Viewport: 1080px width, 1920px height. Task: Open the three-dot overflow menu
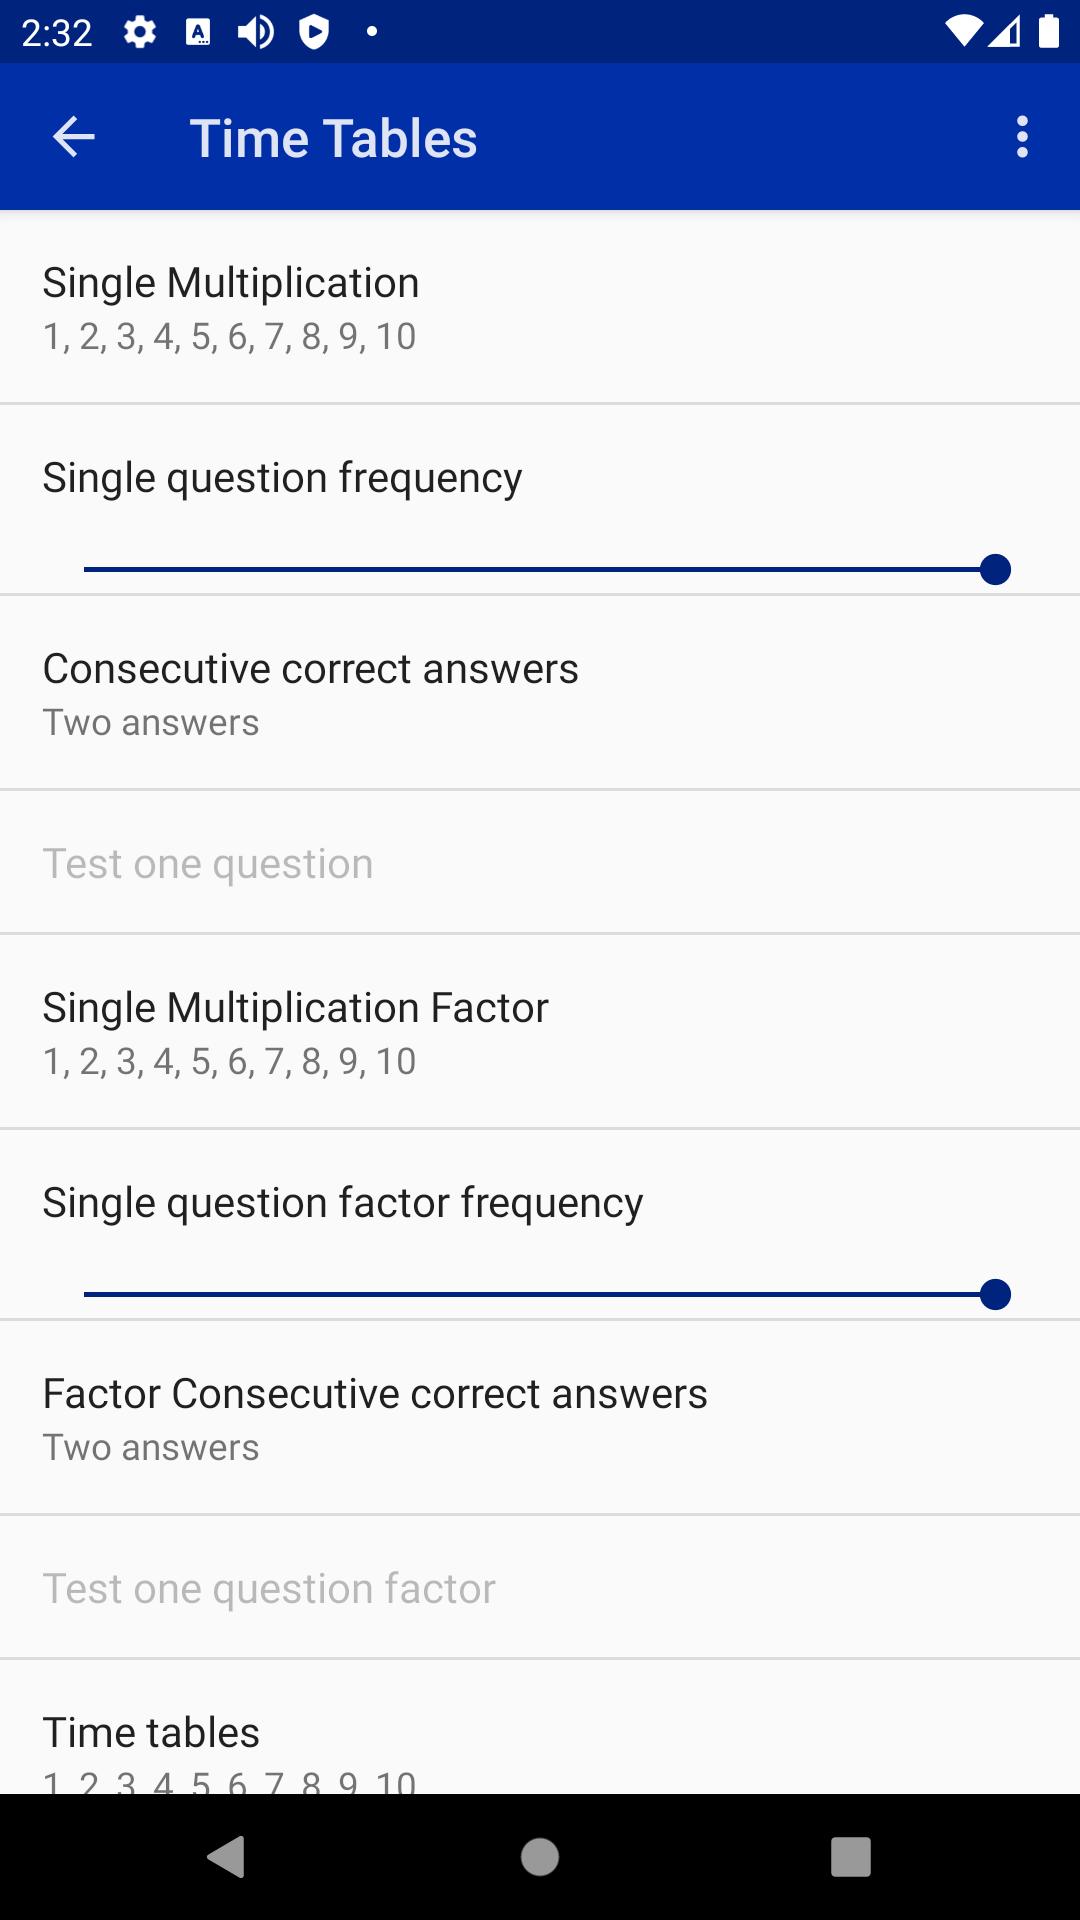point(1021,137)
